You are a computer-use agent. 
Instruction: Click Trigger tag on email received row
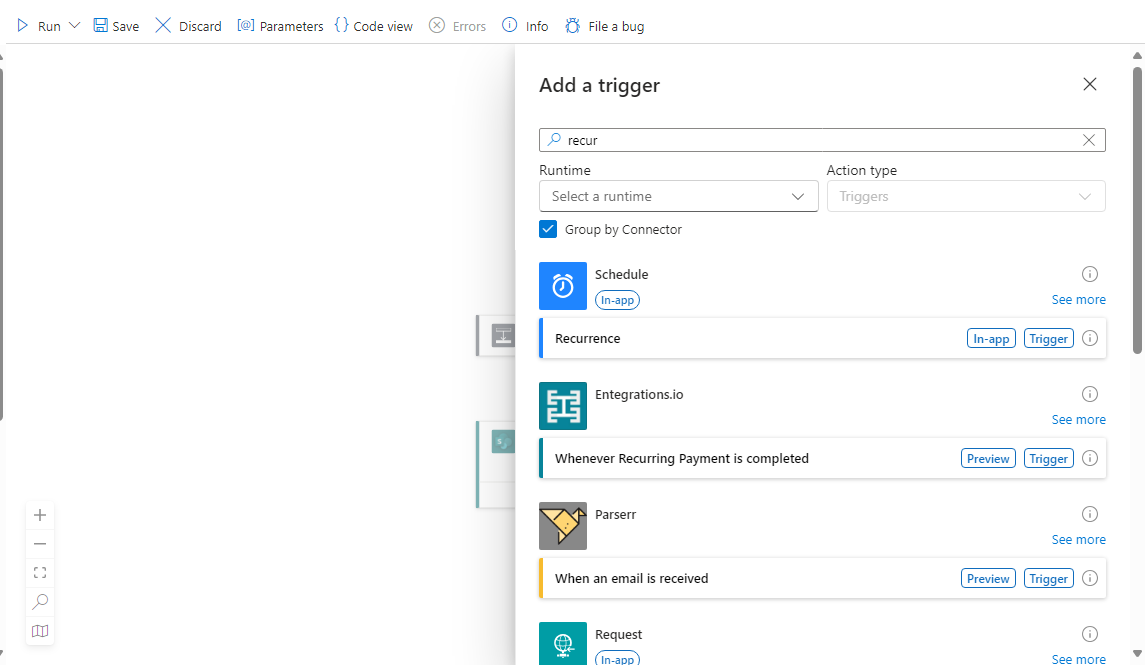(1049, 578)
